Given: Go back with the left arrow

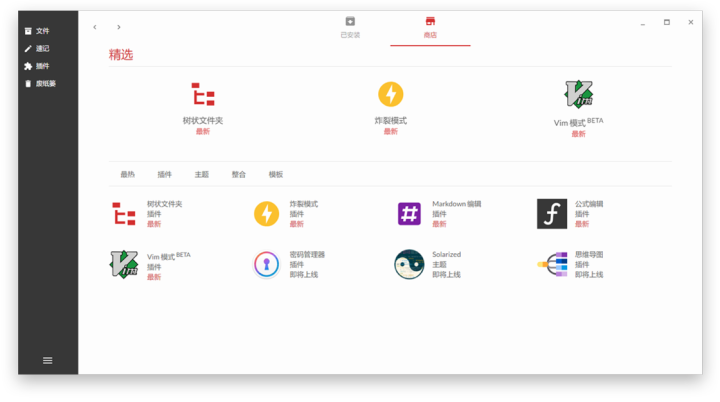Looking at the screenshot, I should pos(95,27).
